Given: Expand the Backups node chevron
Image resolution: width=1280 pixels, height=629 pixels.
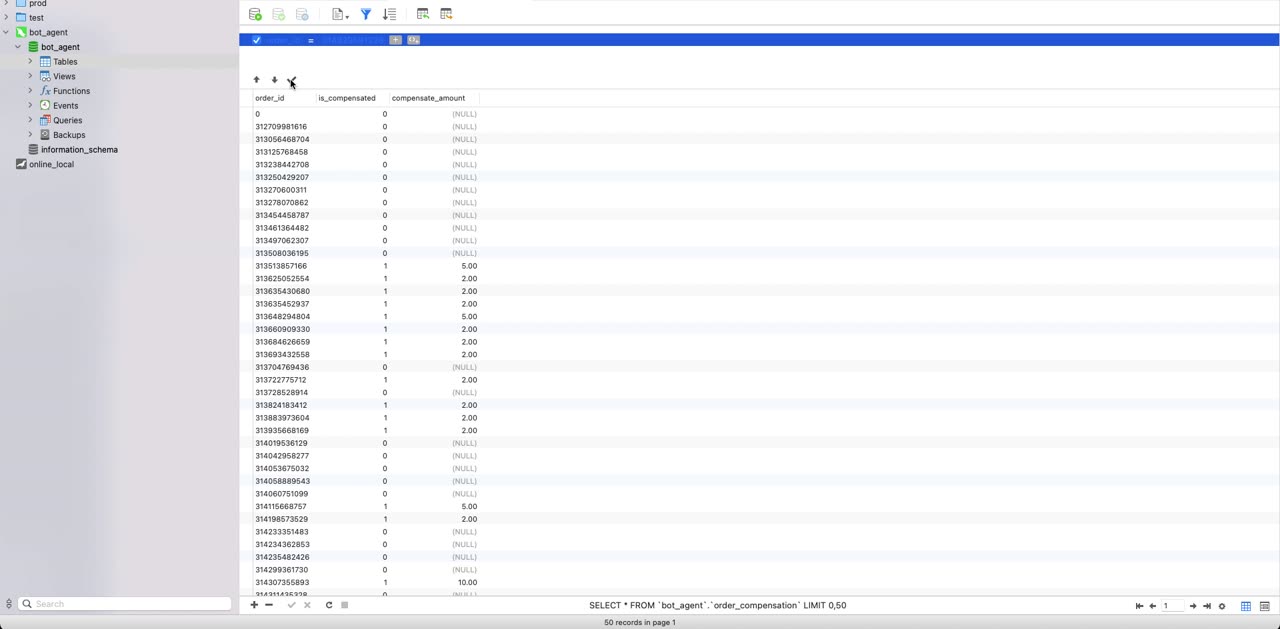Looking at the screenshot, I should (x=30, y=134).
